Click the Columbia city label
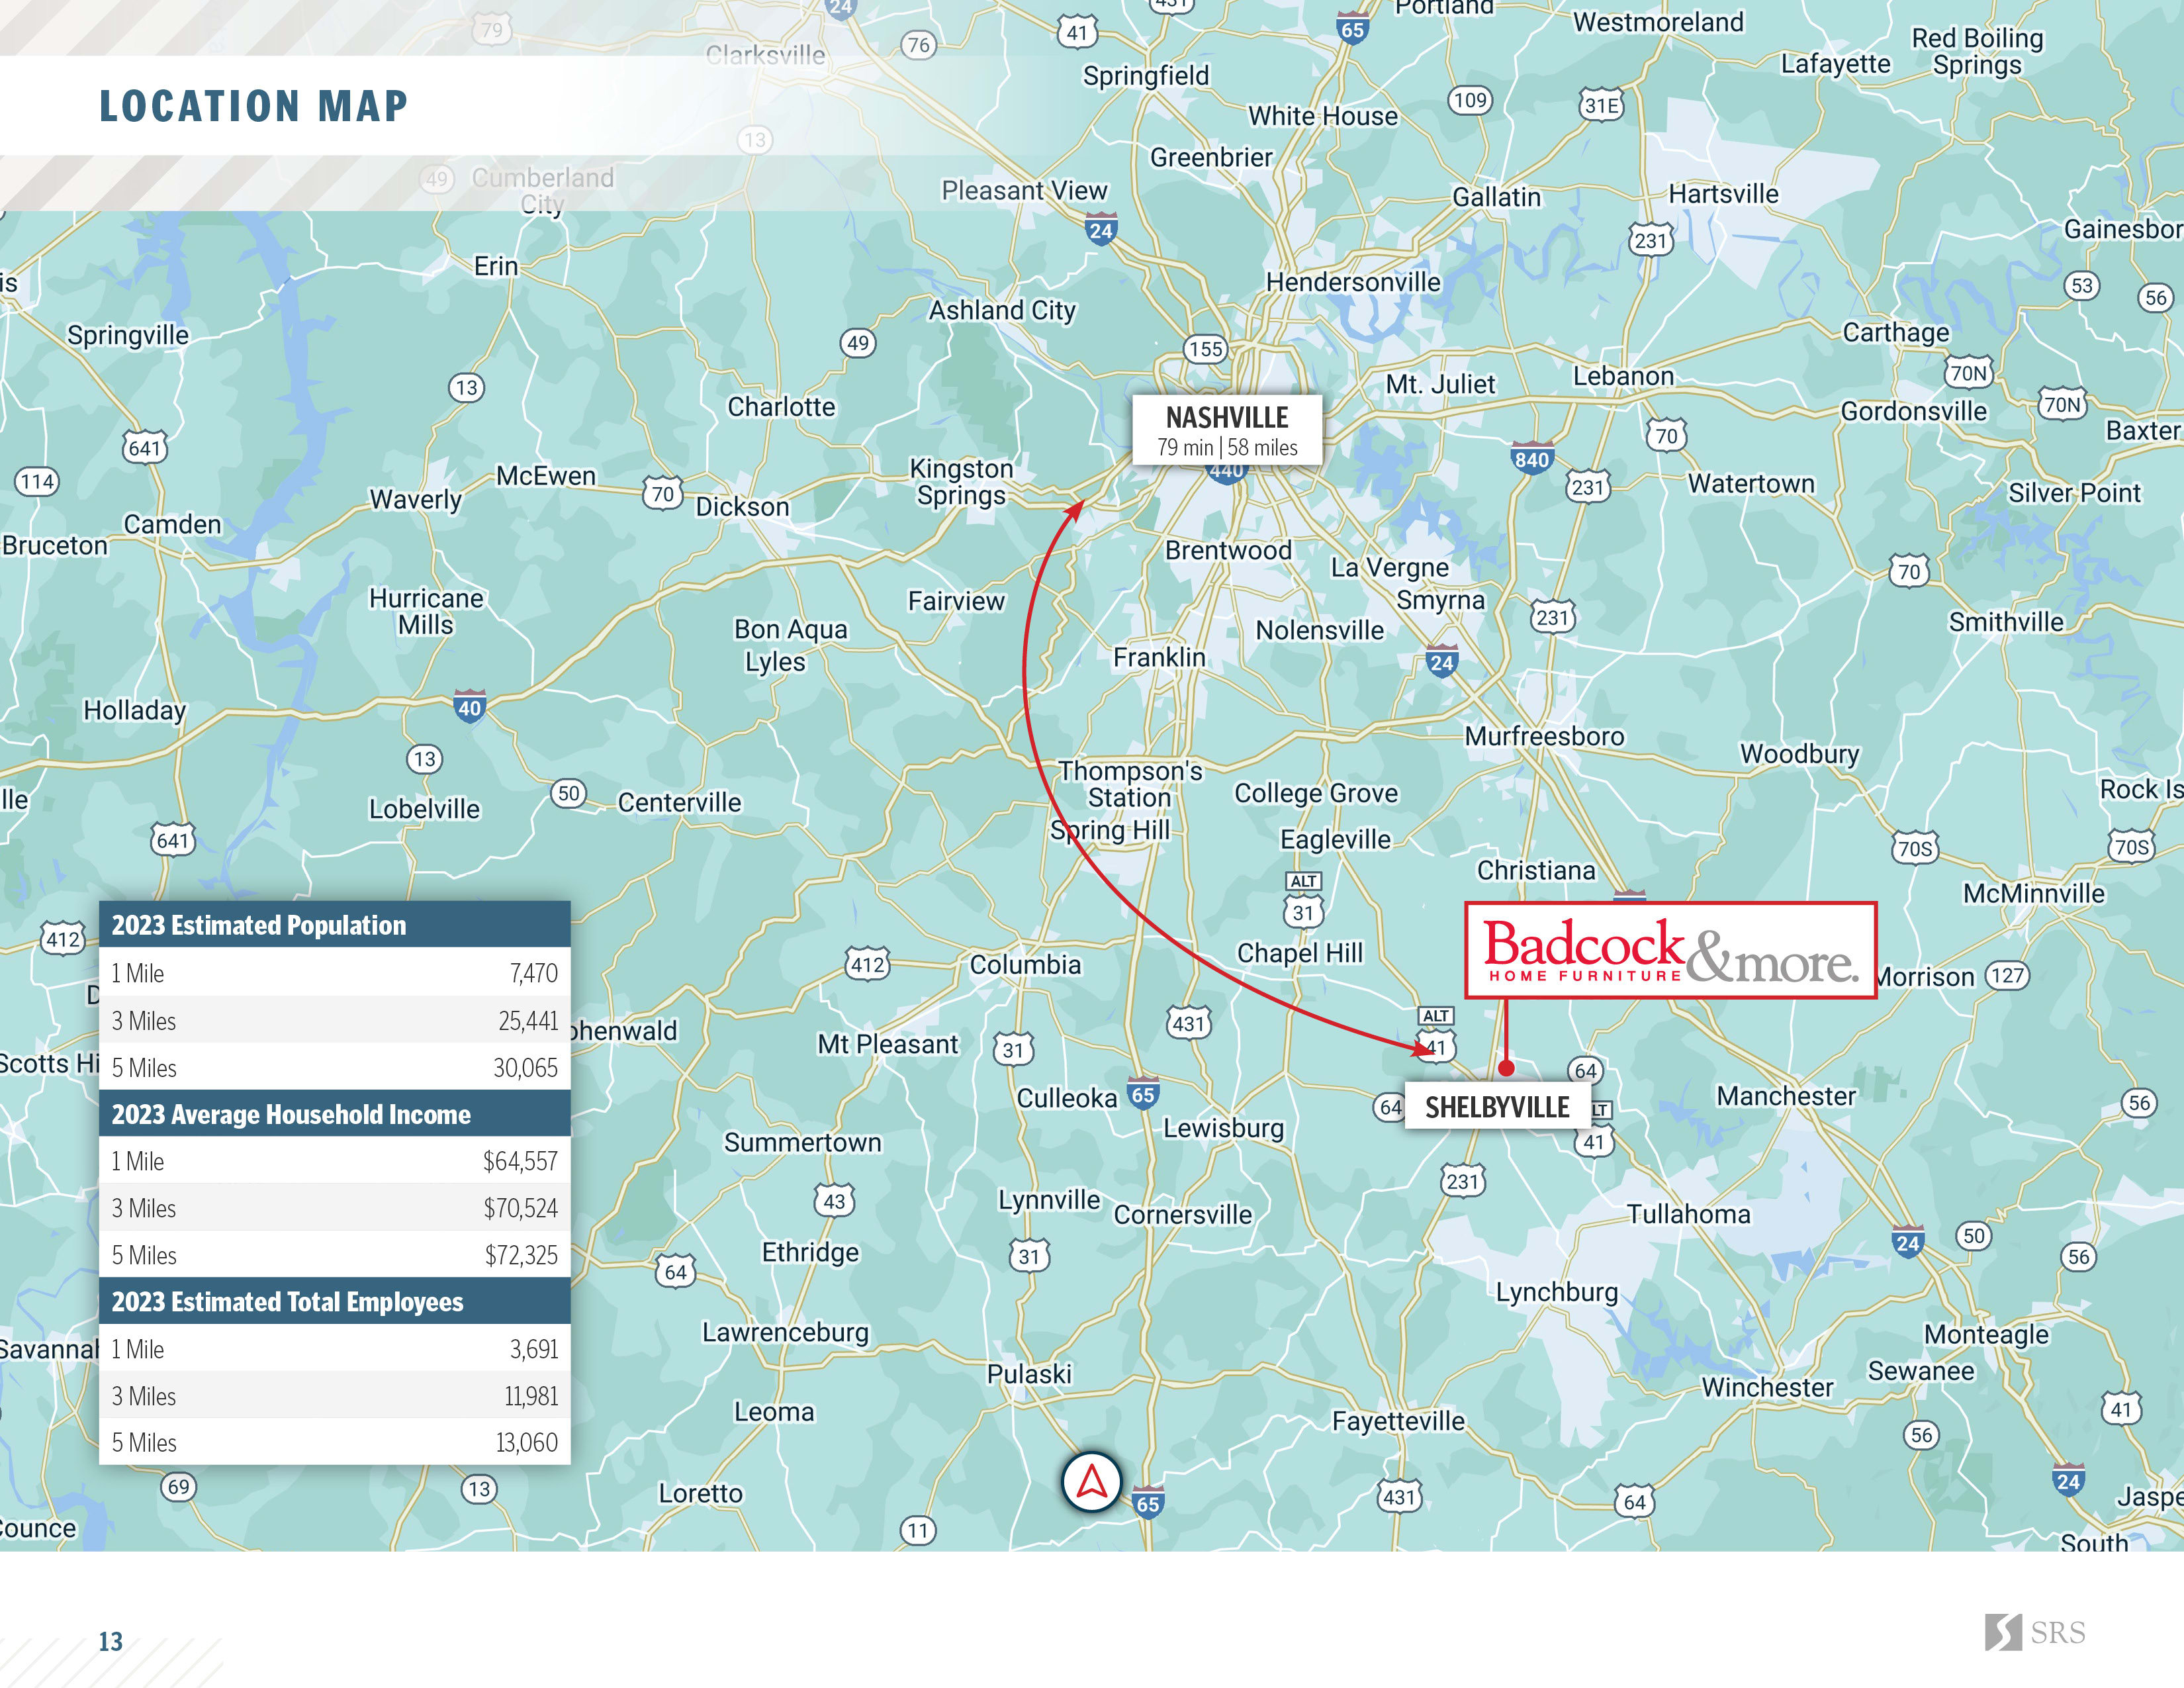The width and height of the screenshot is (2184, 1688). [x=1025, y=965]
